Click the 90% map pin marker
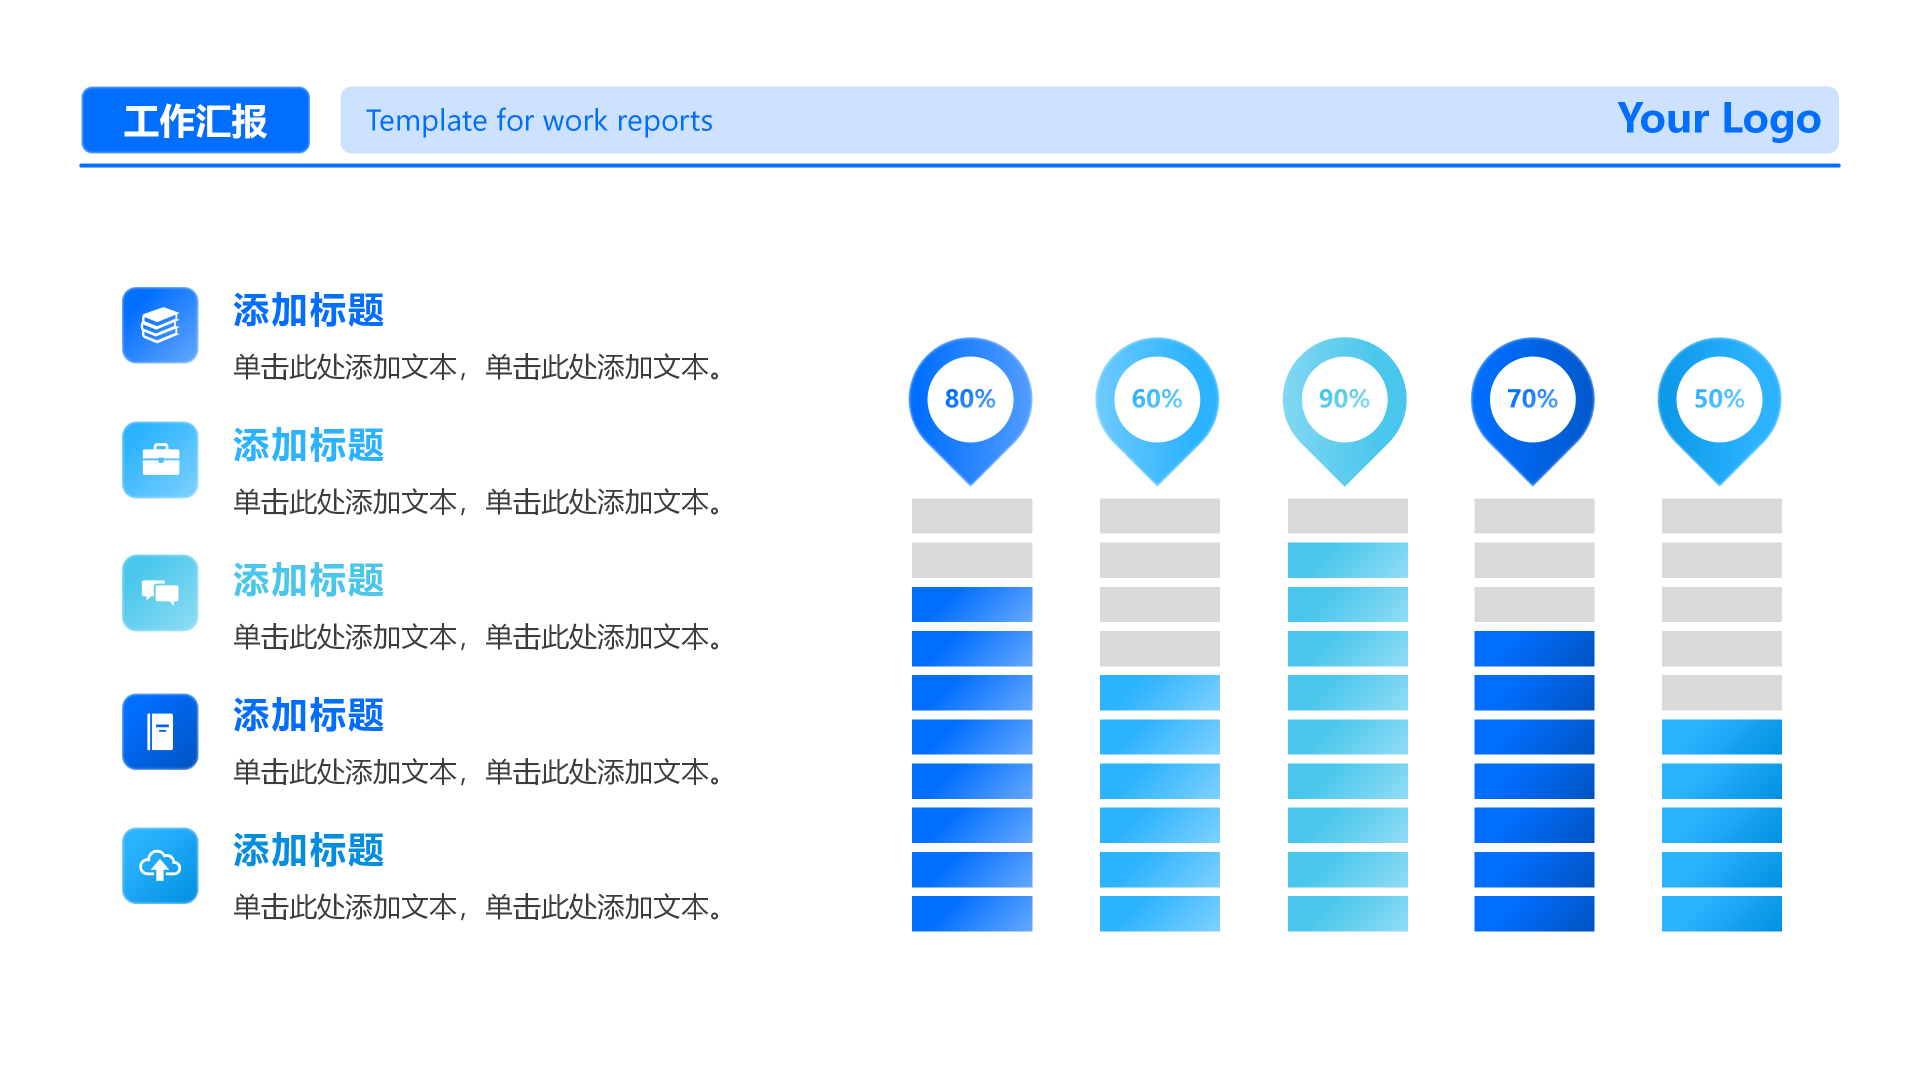Screen dimensions: 1920x1080 pyautogui.click(x=1344, y=400)
